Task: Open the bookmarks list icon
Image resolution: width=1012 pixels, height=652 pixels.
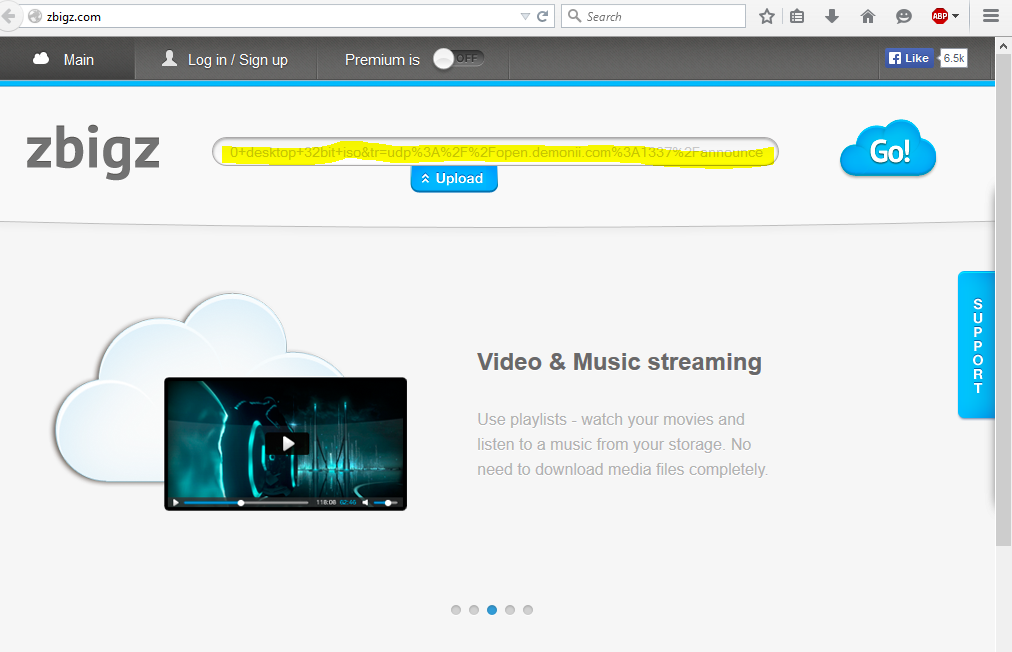Action: click(797, 16)
